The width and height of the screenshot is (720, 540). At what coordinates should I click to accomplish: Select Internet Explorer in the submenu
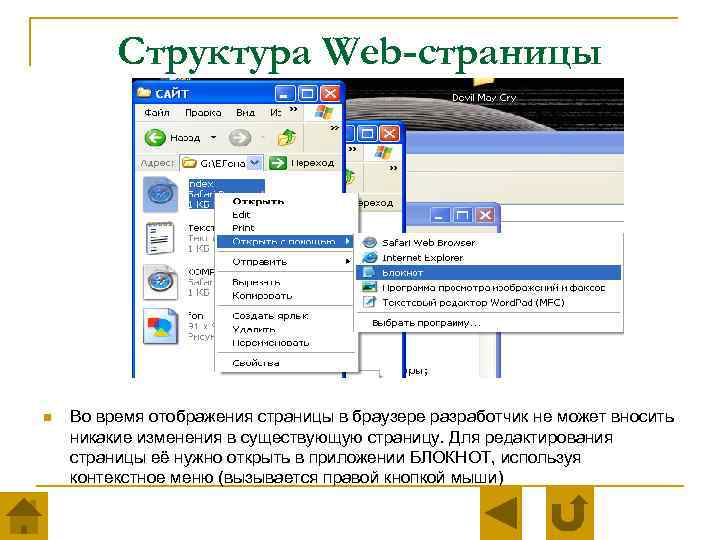(489, 258)
